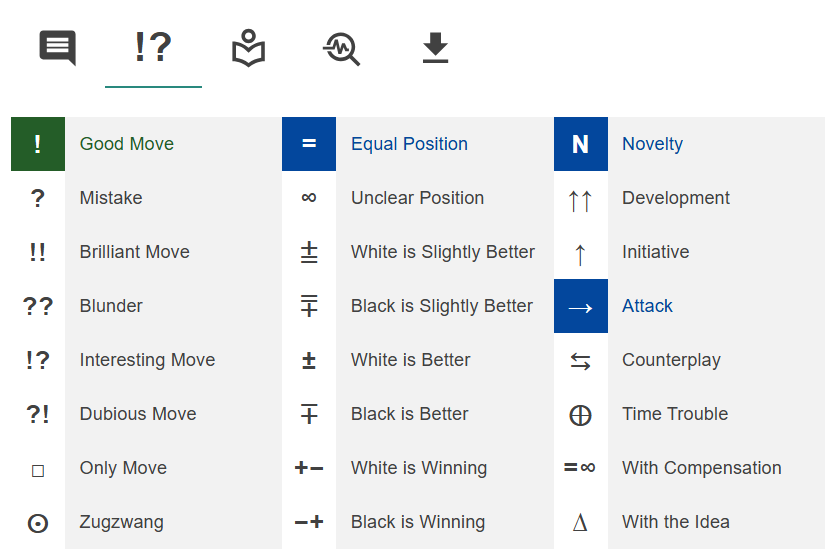Select the double question mark Blunder icon
This screenshot has height=560, width=836.
point(38,306)
